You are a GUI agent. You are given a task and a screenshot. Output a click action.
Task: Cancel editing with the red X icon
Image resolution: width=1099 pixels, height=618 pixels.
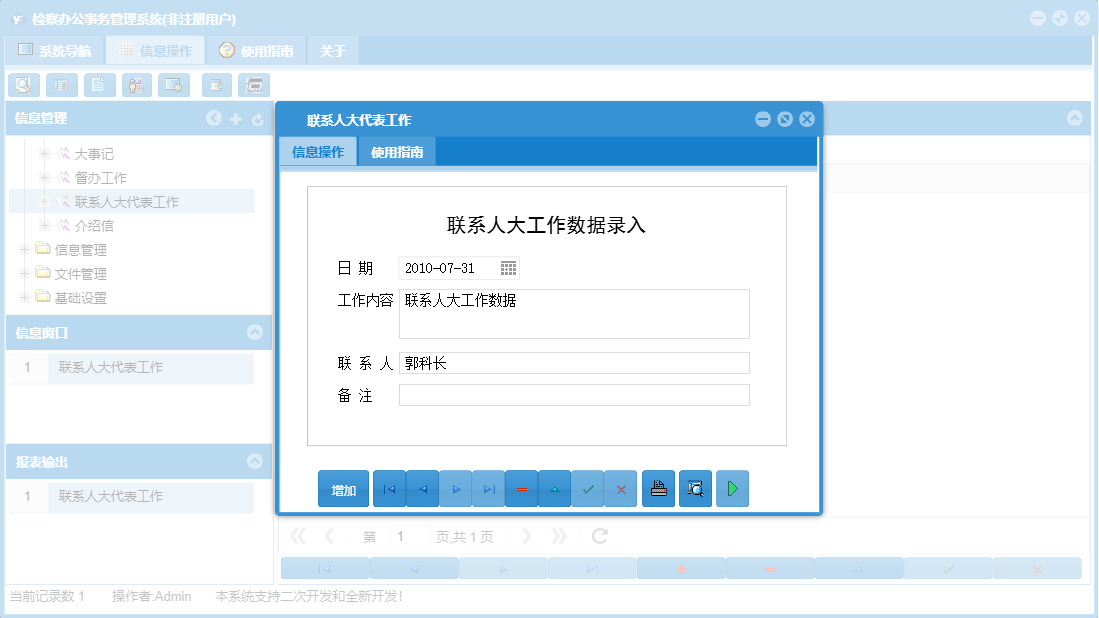(620, 488)
